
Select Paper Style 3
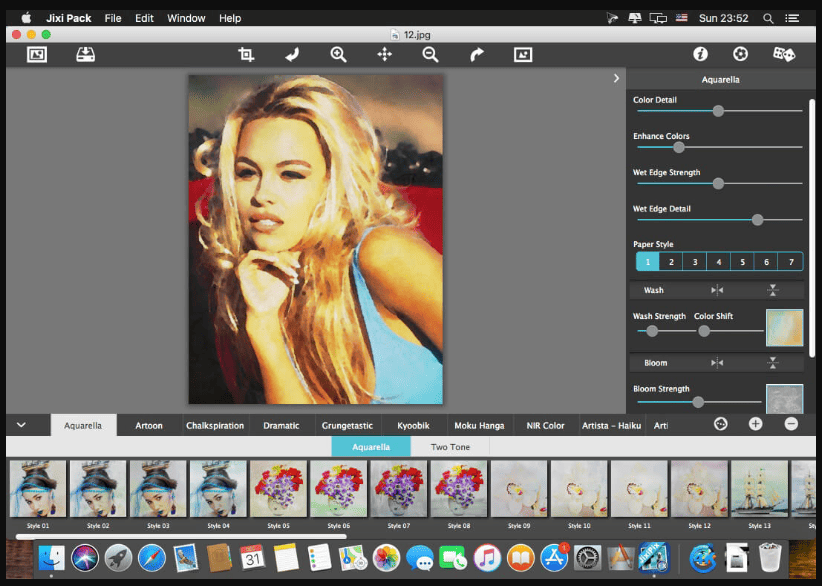coord(695,262)
